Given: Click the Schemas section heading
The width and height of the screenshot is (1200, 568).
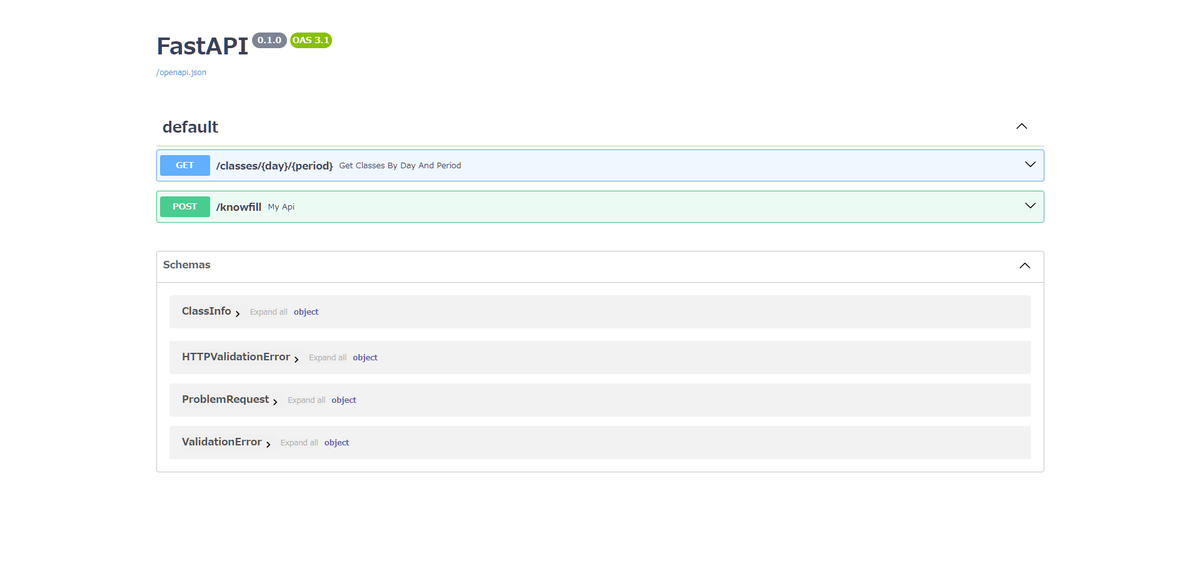Looking at the screenshot, I should point(187,265).
